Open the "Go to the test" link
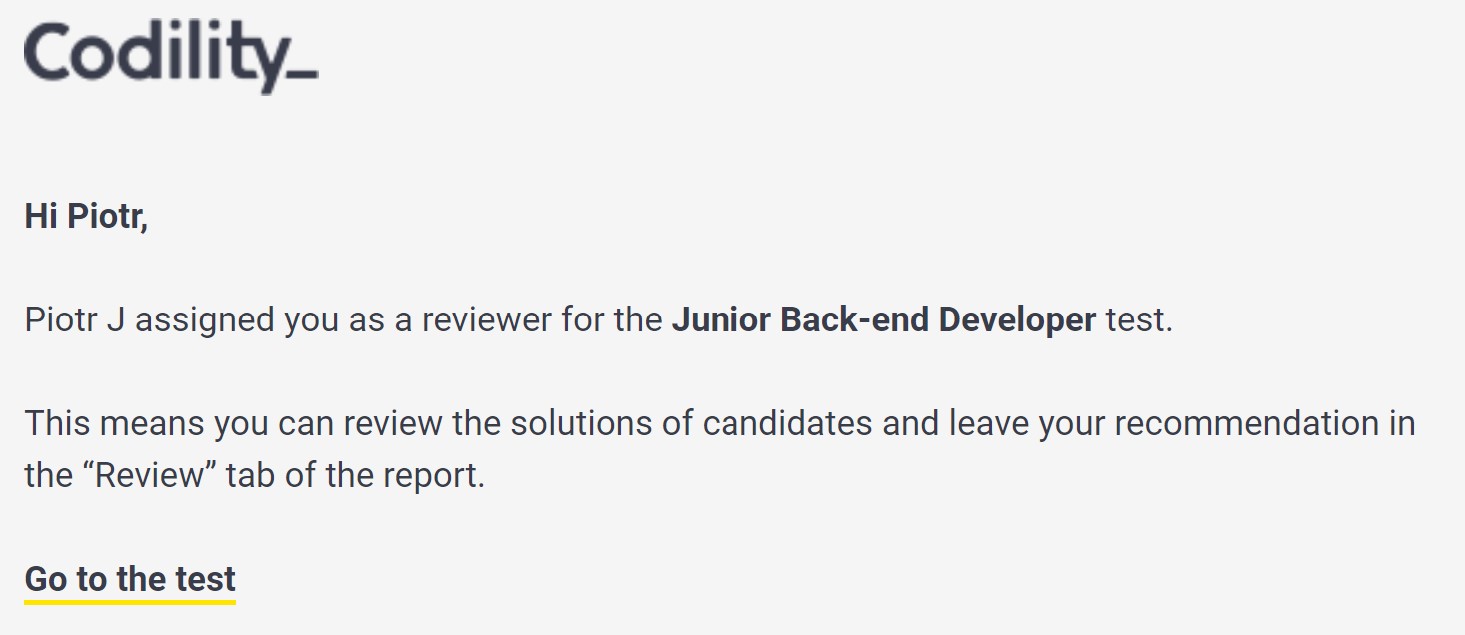The width and height of the screenshot is (1465, 635). (x=130, y=579)
